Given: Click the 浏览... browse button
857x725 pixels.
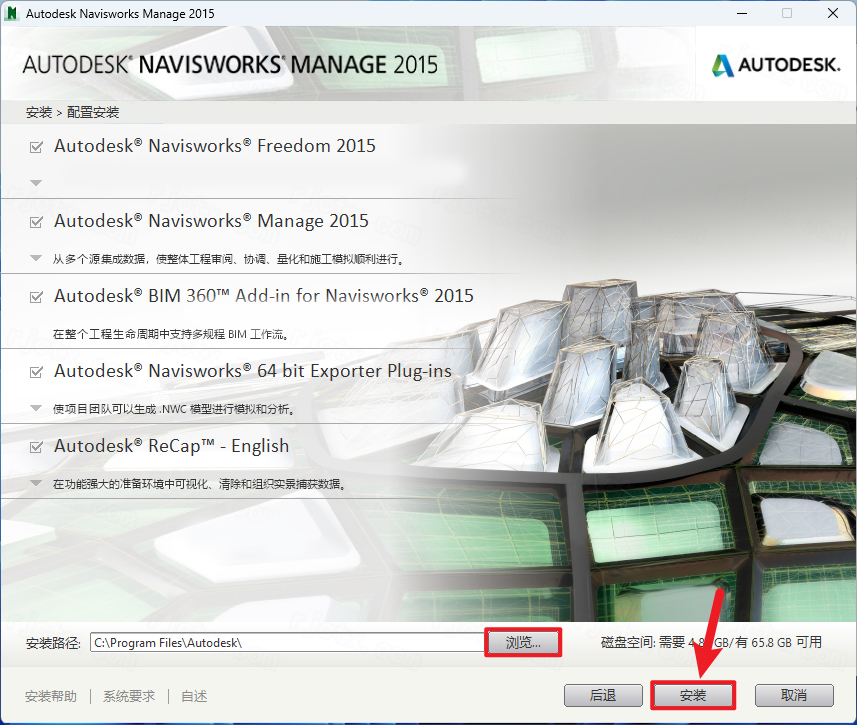Looking at the screenshot, I should click(523, 642).
